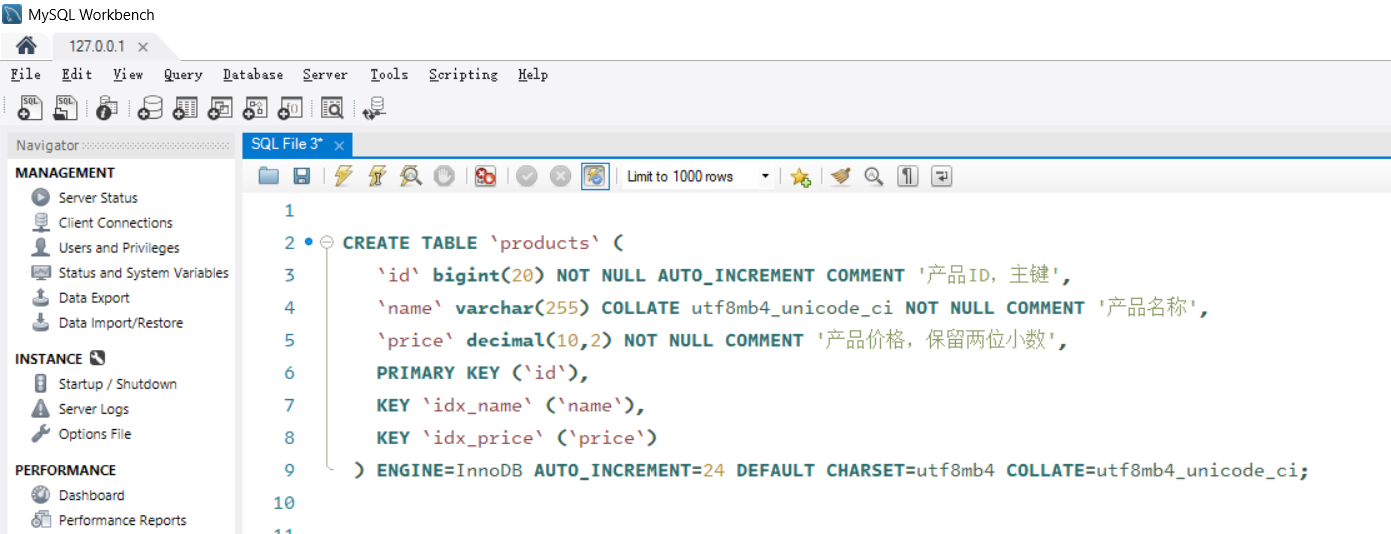This screenshot has width=1391, height=534.
Task: Save the SQL script to file
Action: click(301, 176)
